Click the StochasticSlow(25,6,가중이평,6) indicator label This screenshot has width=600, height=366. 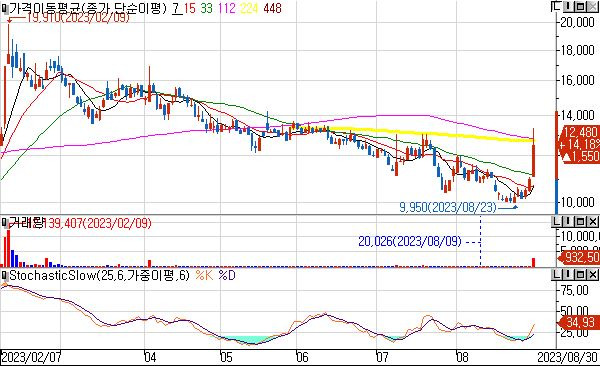(x=99, y=276)
